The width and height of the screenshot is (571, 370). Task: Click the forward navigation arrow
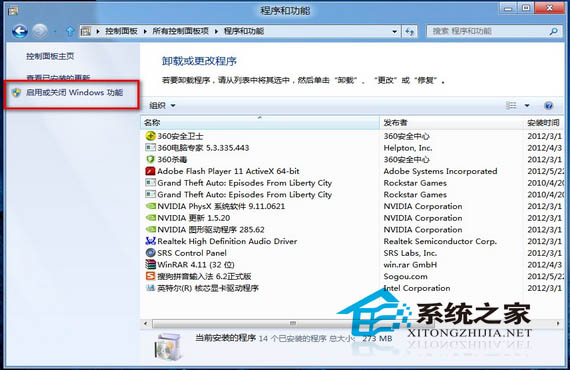[40, 31]
